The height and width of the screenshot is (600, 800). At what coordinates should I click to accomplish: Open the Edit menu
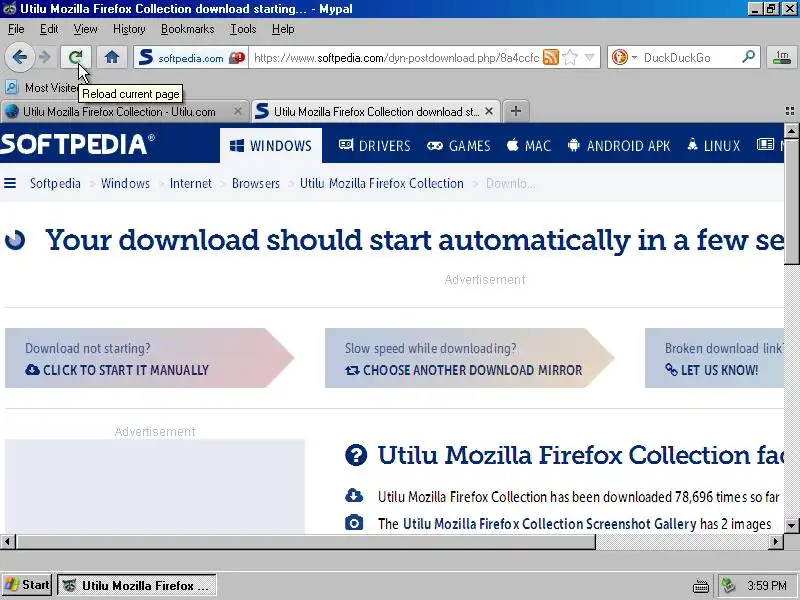coord(49,29)
